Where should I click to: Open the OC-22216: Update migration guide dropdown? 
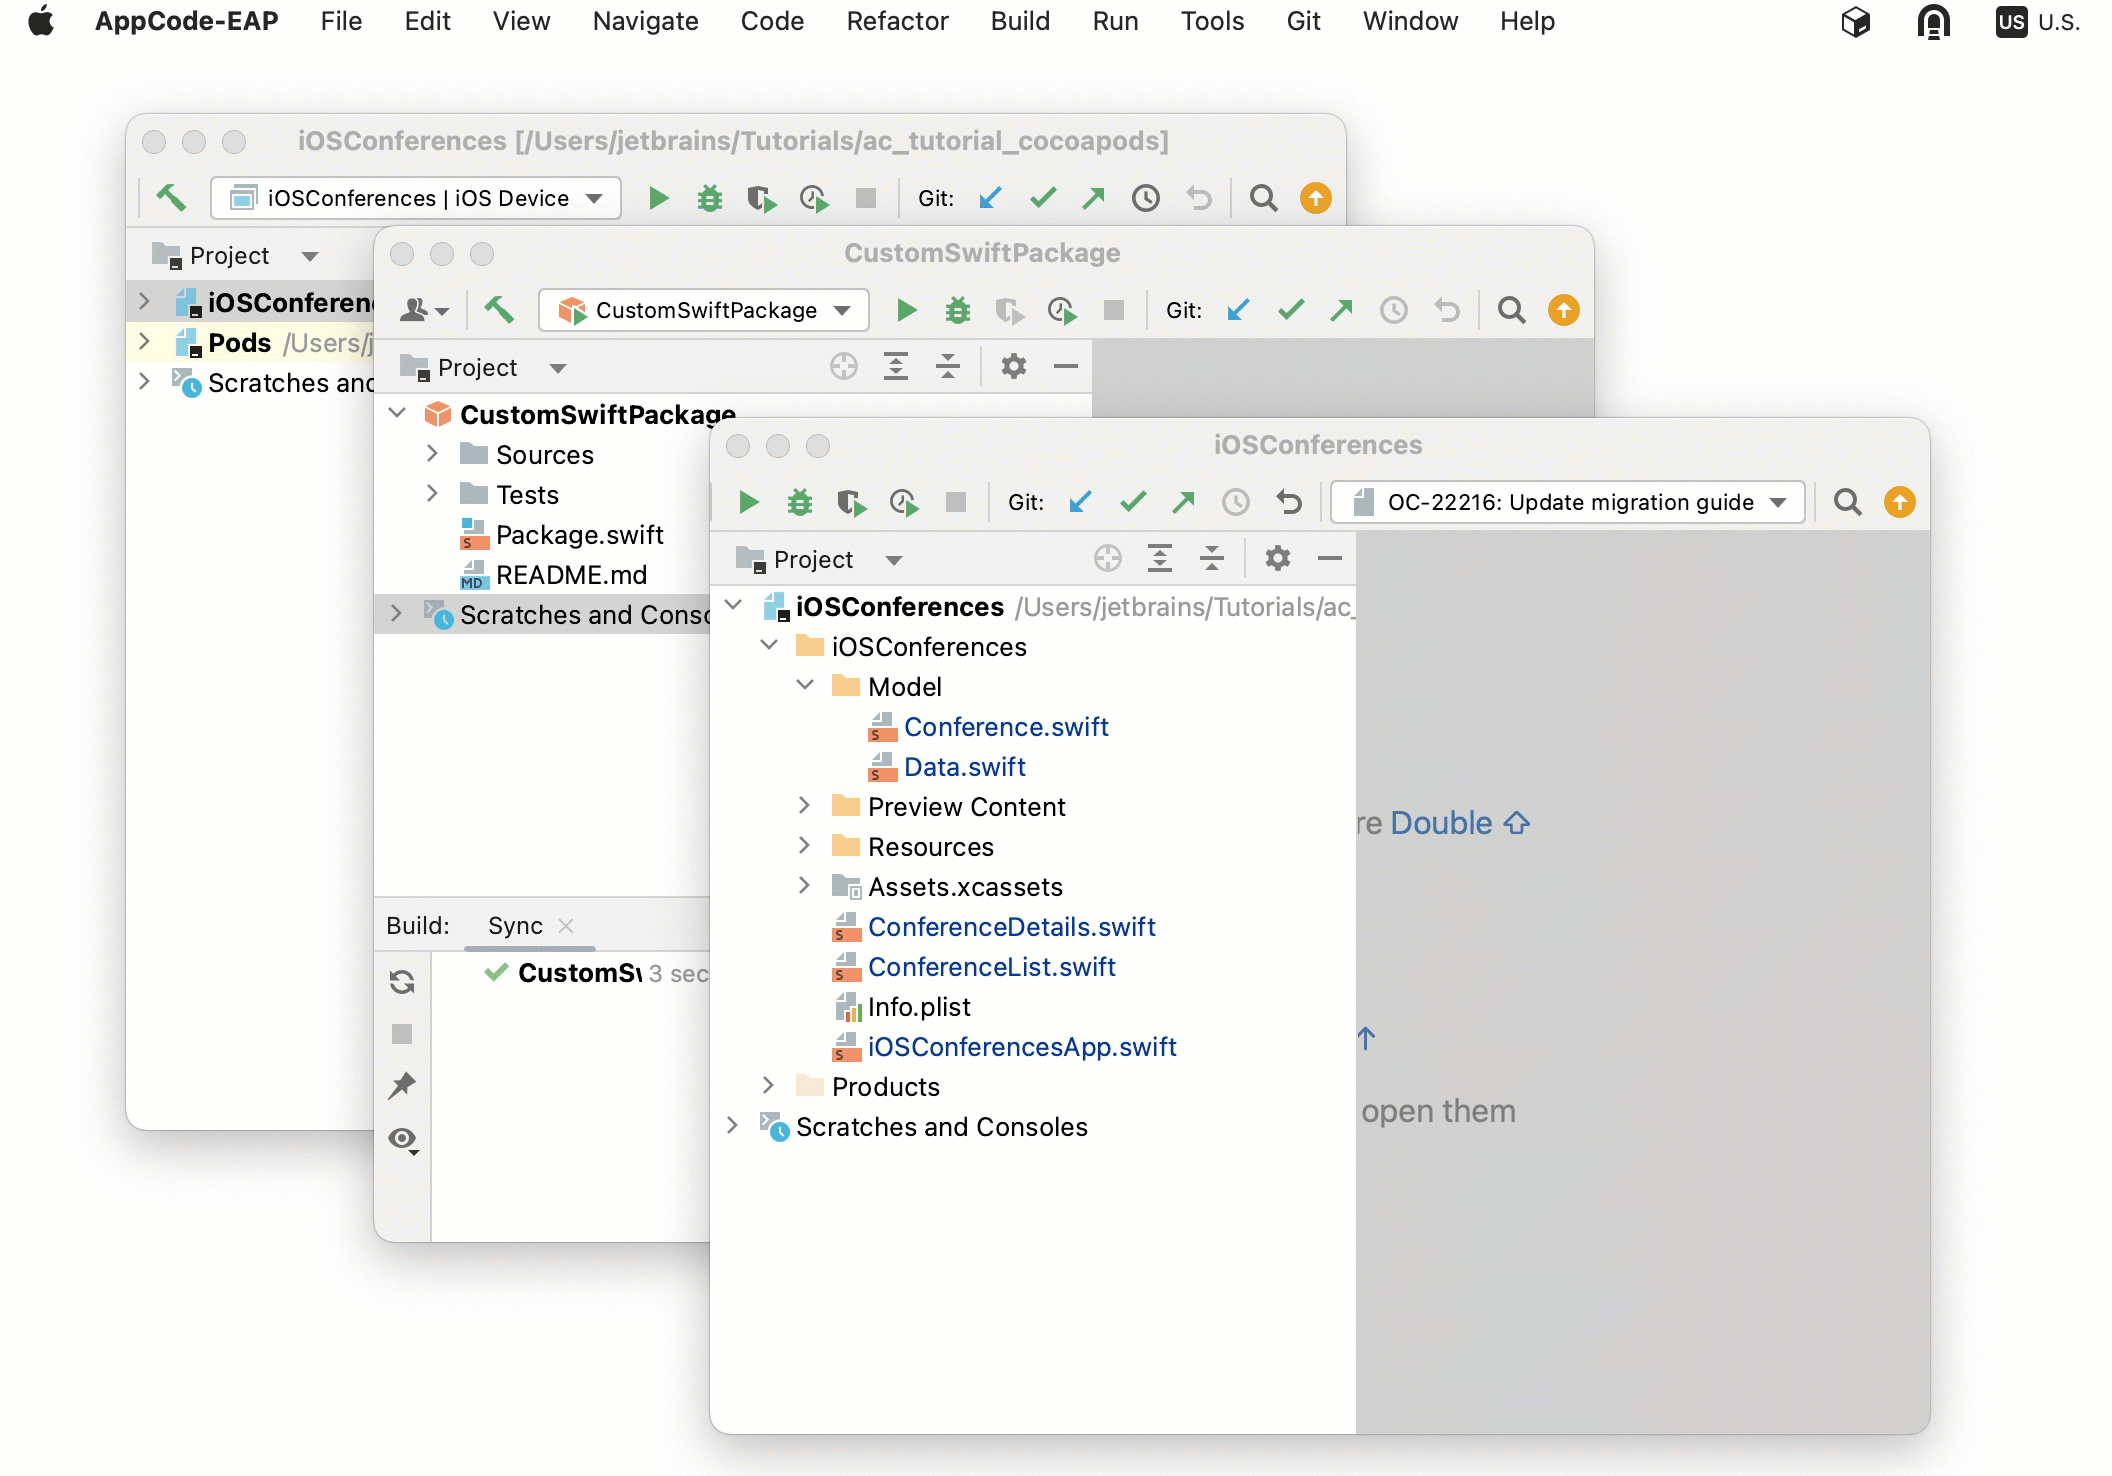1568,502
